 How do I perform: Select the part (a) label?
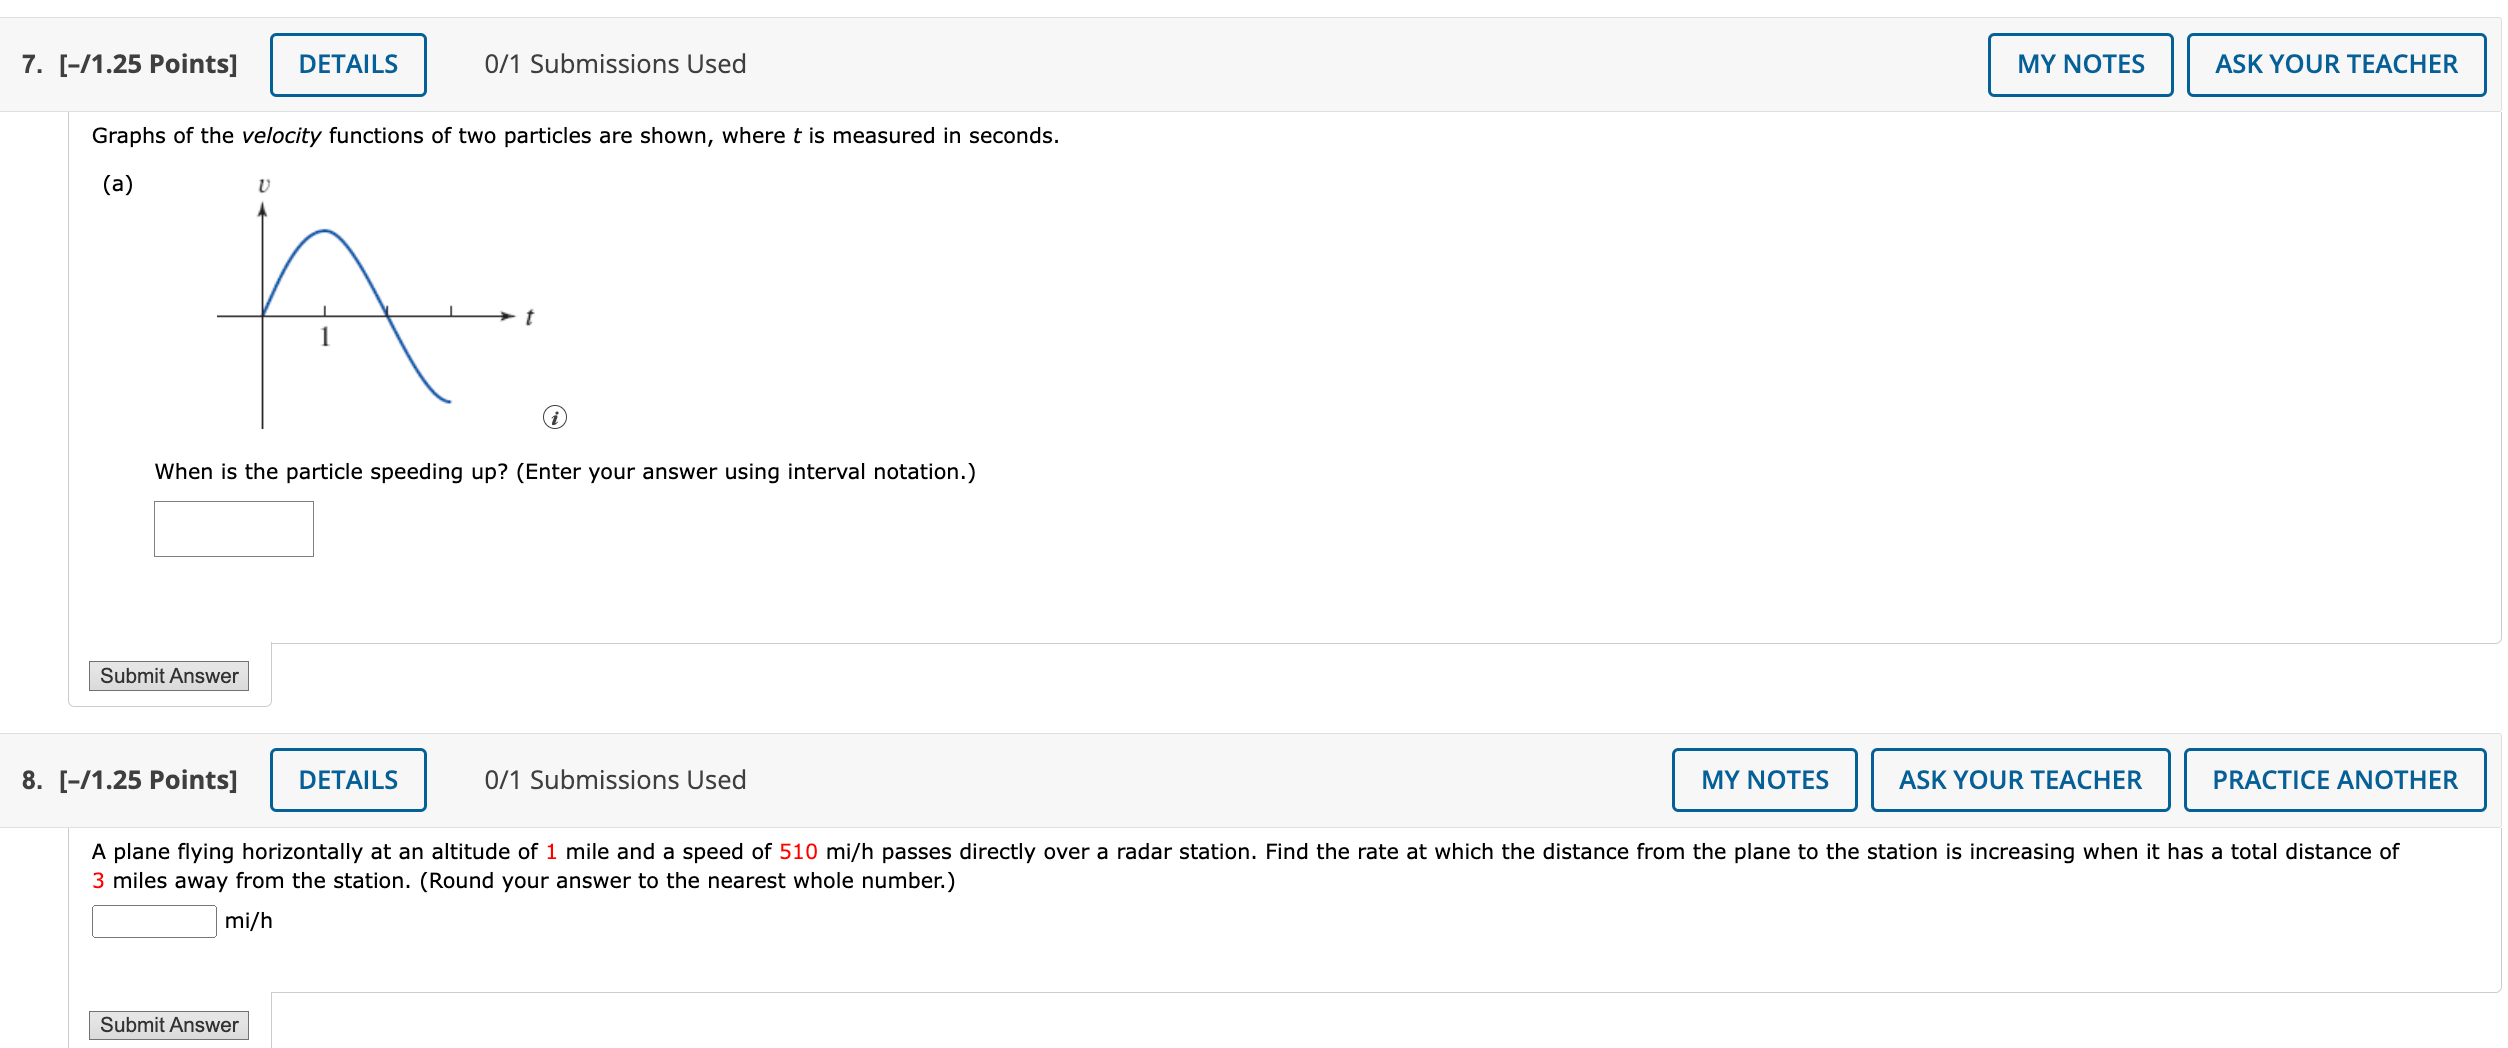click(117, 183)
